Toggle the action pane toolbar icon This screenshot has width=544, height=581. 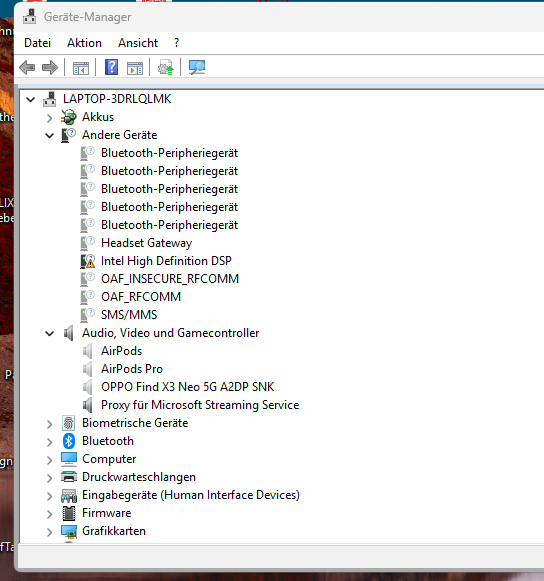[135, 68]
